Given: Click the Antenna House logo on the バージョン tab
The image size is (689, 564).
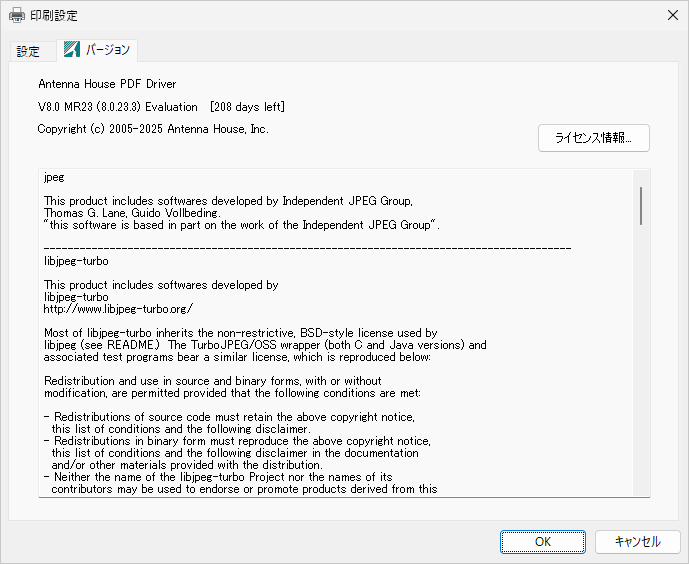Looking at the screenshot, I should pyautogui.click(x=72, y=50).
